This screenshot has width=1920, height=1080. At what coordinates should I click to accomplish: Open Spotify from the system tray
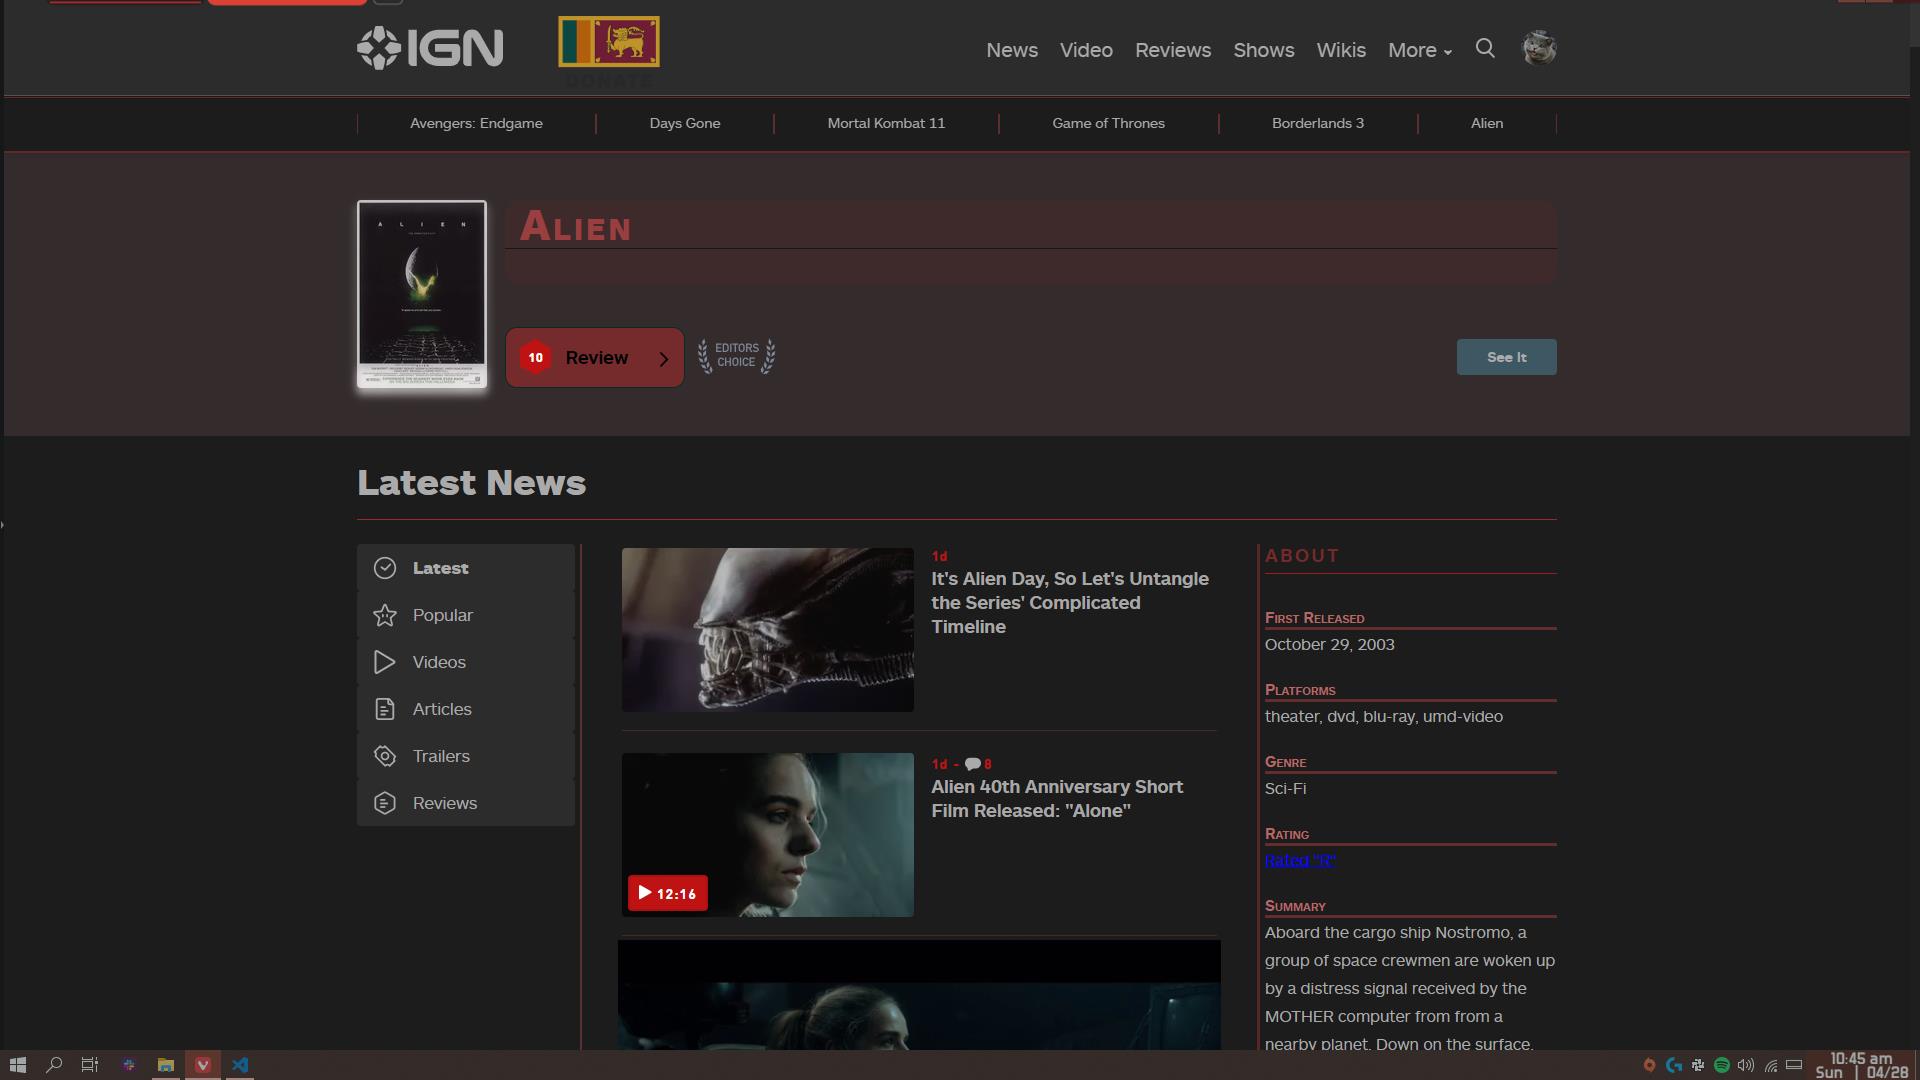point(1721,1066)
